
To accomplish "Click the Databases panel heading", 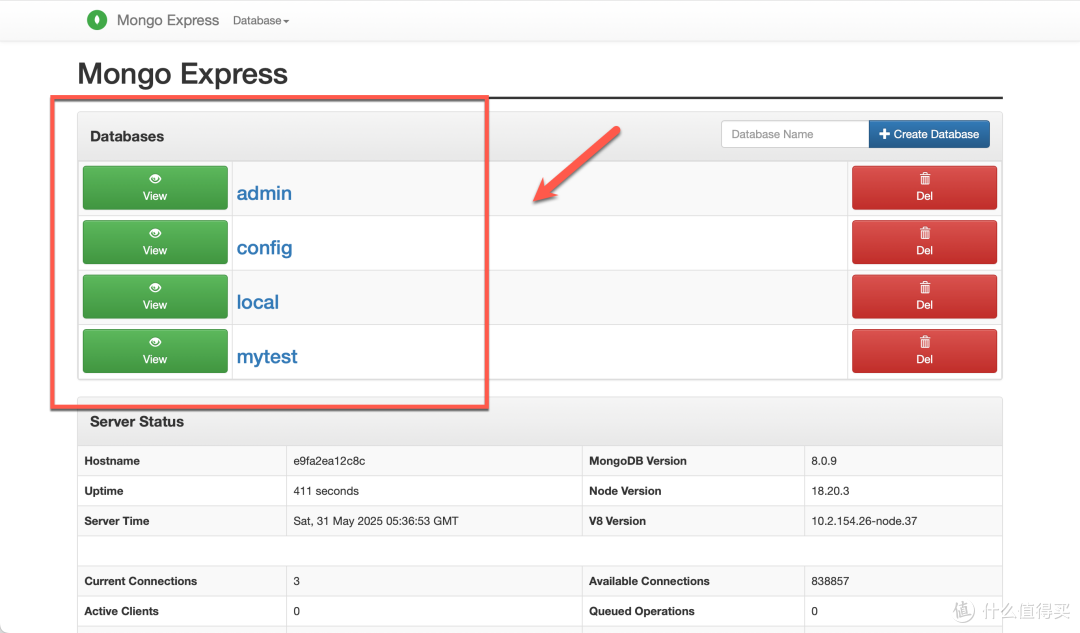I will coord(127,136).
